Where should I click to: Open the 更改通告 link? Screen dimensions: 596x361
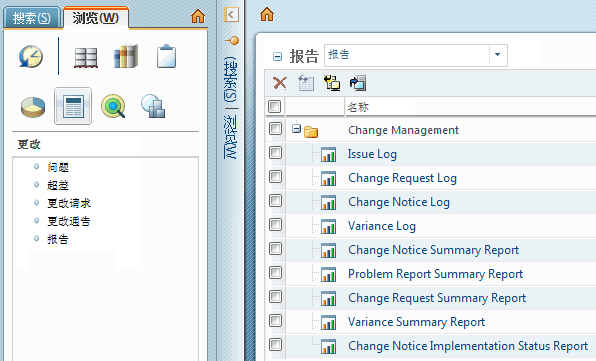click(69, 221)
